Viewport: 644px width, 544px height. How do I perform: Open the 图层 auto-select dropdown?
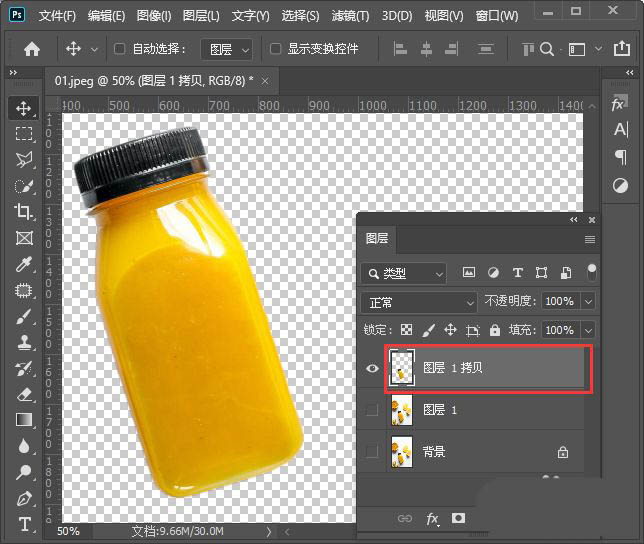226,50
